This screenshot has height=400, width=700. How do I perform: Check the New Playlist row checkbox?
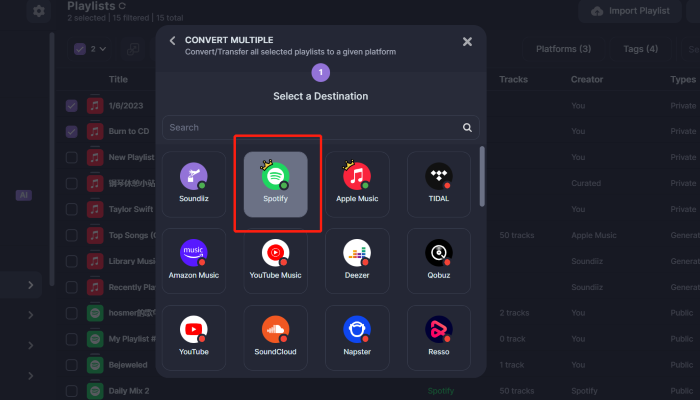[72, 157]
